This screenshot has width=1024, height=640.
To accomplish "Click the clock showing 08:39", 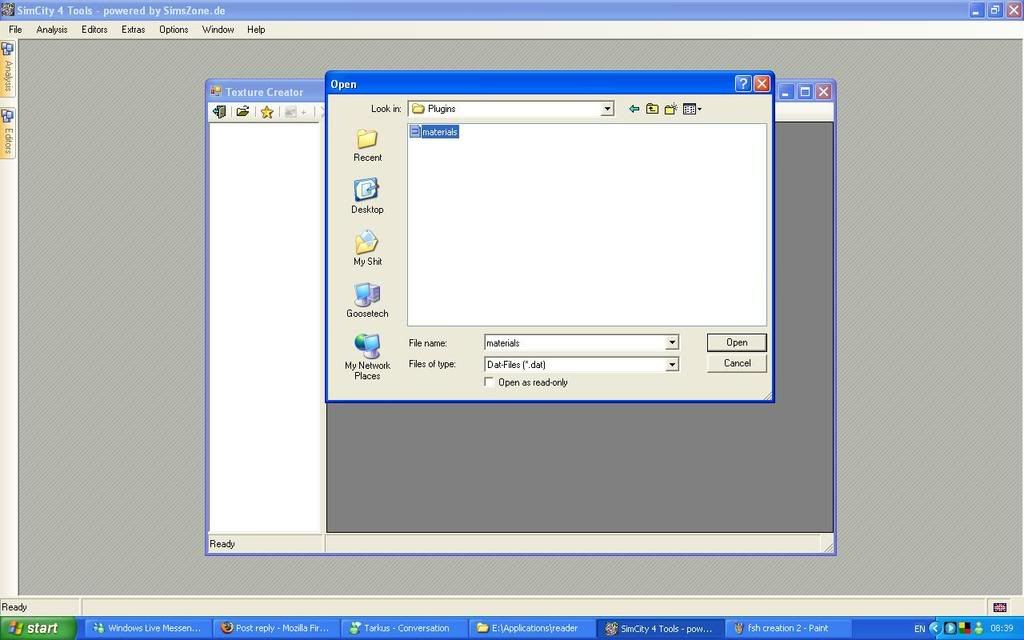I will click(x=1002, y=628).
